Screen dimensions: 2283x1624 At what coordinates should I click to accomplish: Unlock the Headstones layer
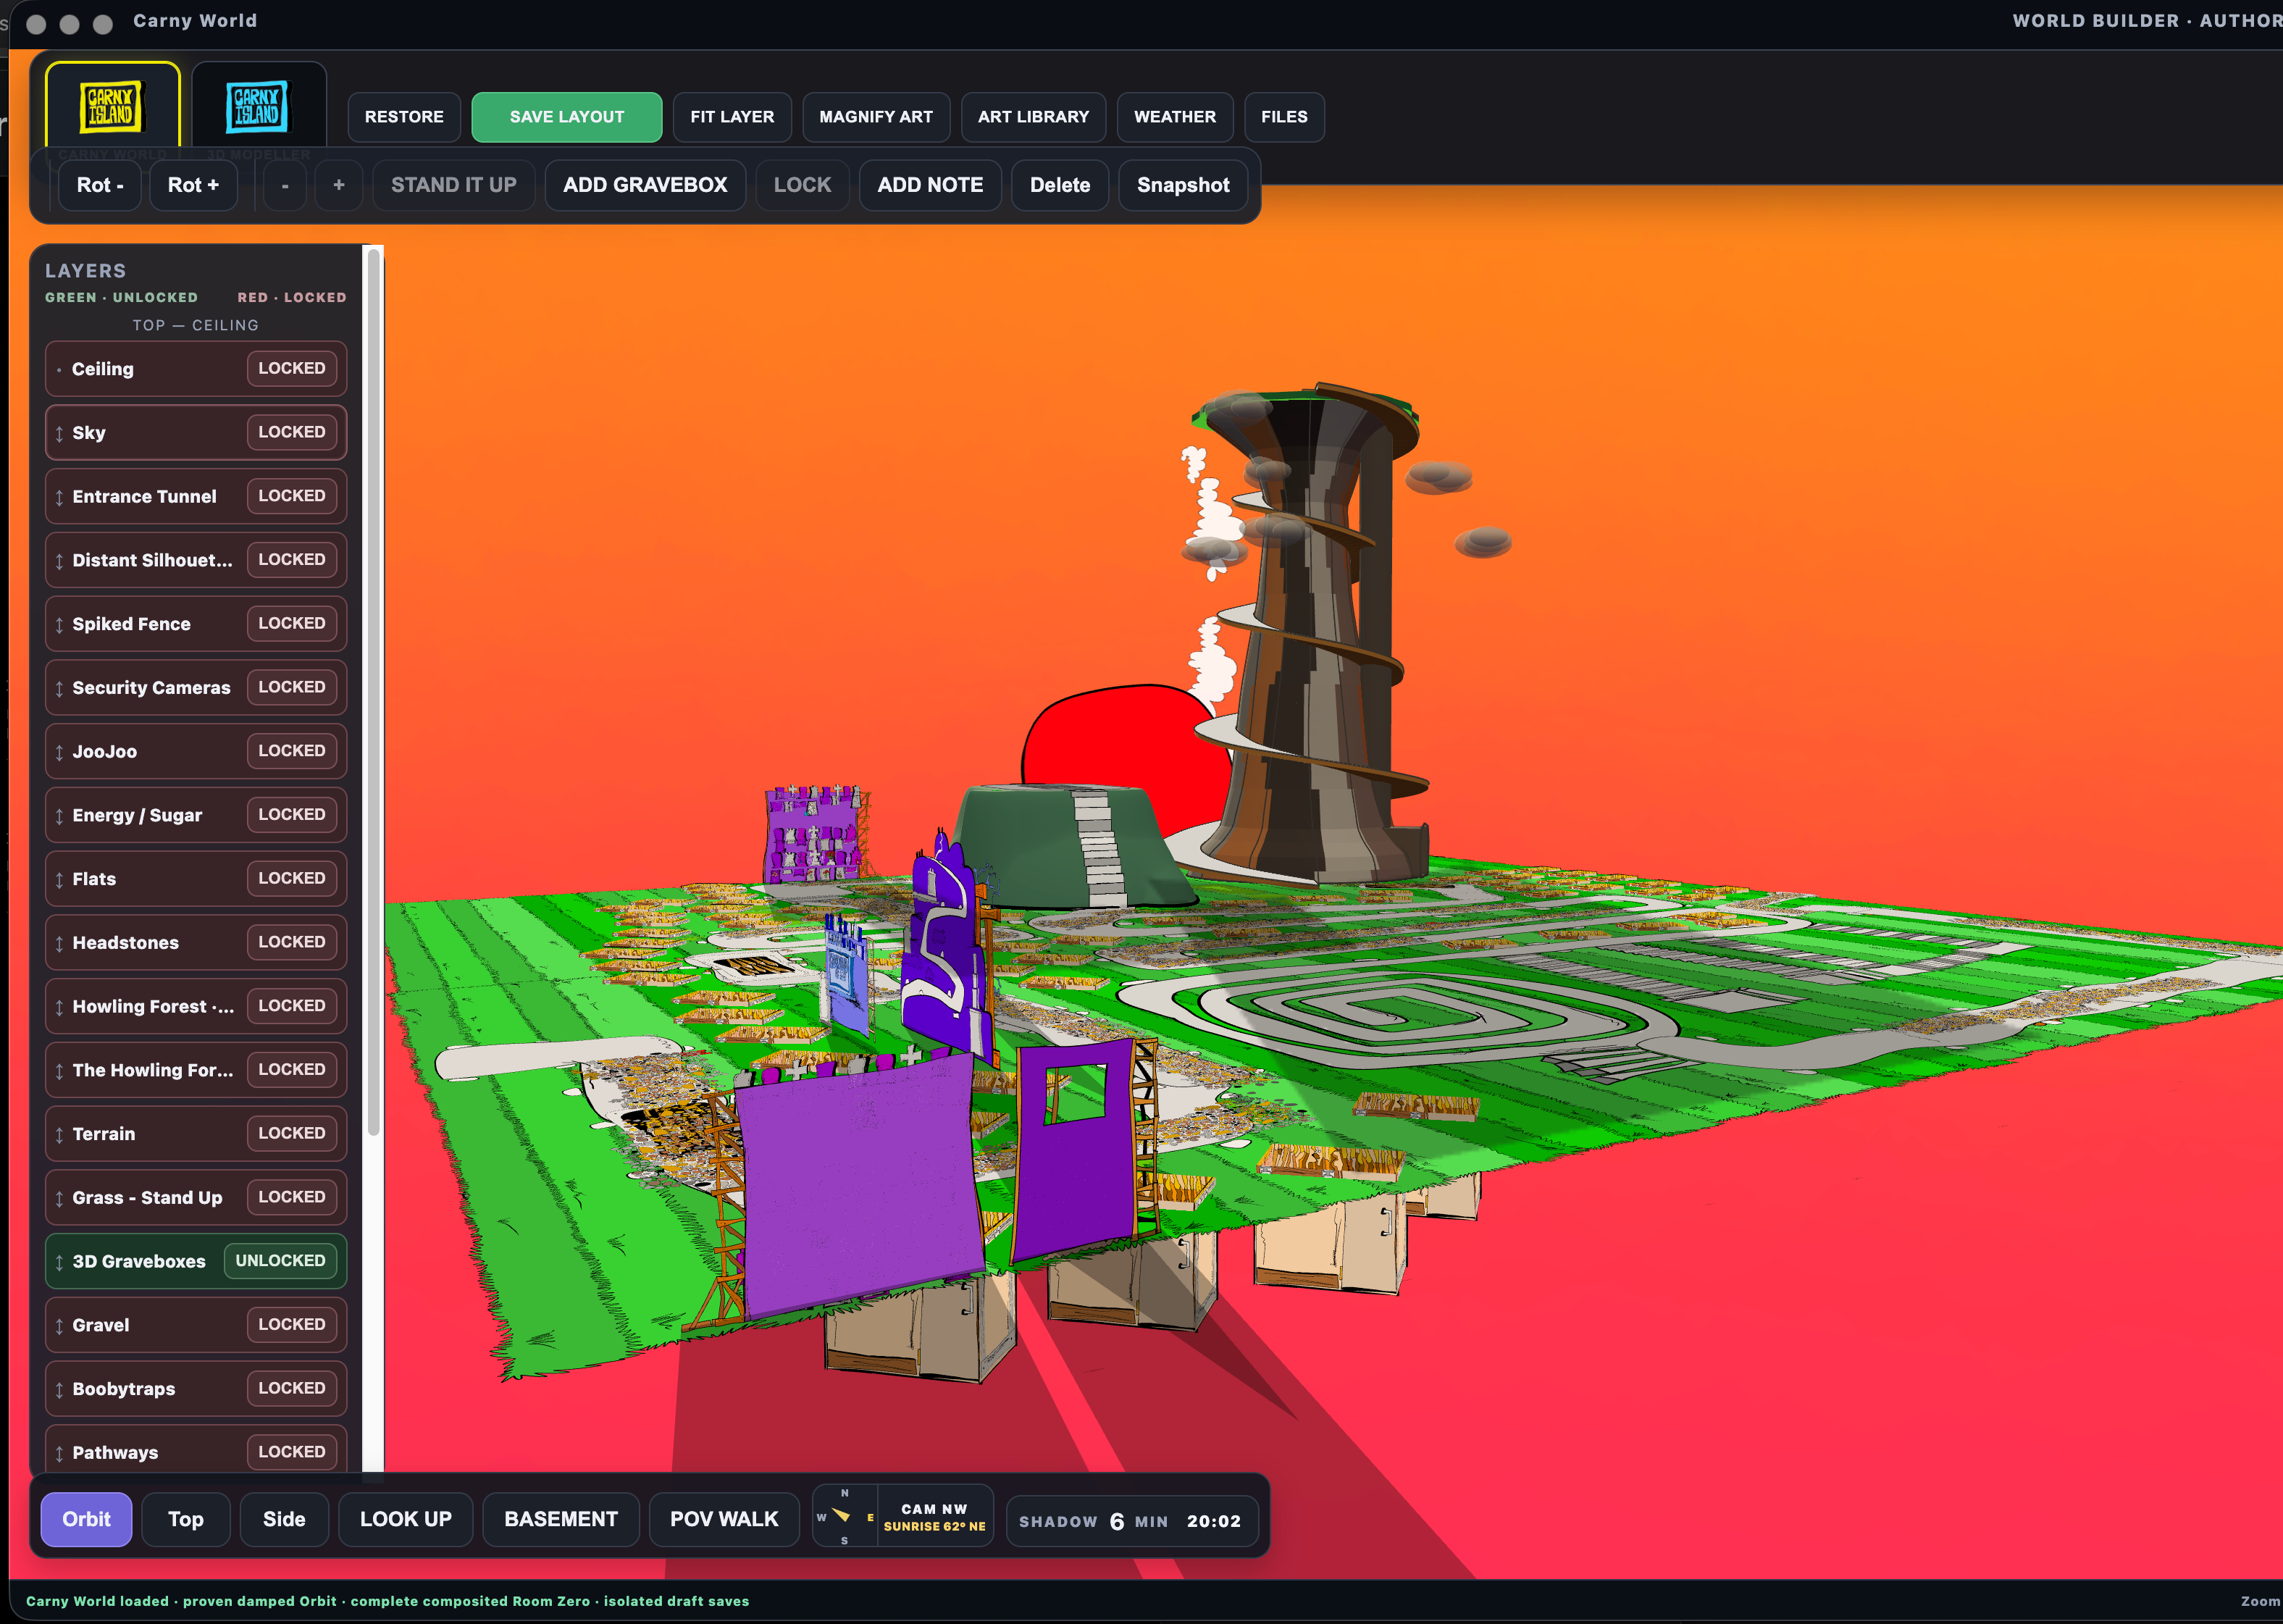pyautogui.click(x=292, y=942)
